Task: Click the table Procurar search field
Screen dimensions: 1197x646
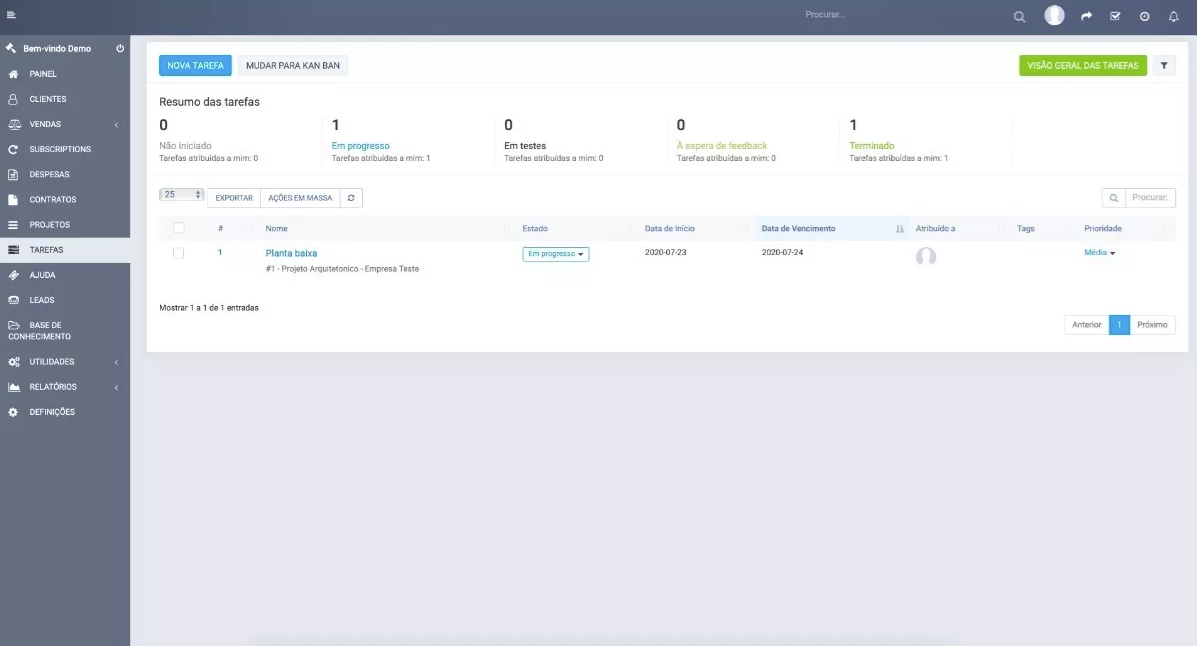Action: pyautogui.click(x=1150, y=198)
